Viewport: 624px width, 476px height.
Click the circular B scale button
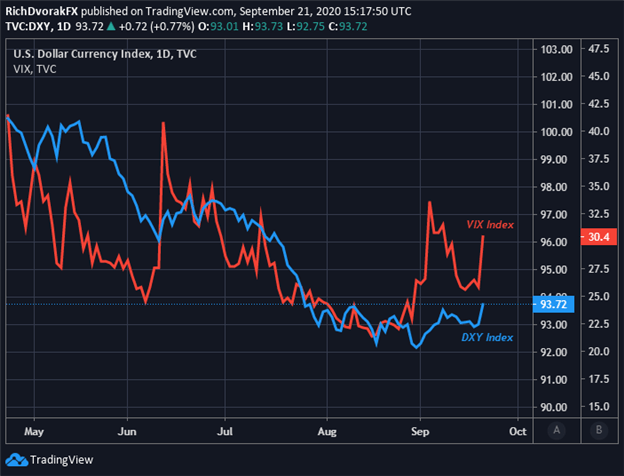pyautogui.click(x=599, y=430)
